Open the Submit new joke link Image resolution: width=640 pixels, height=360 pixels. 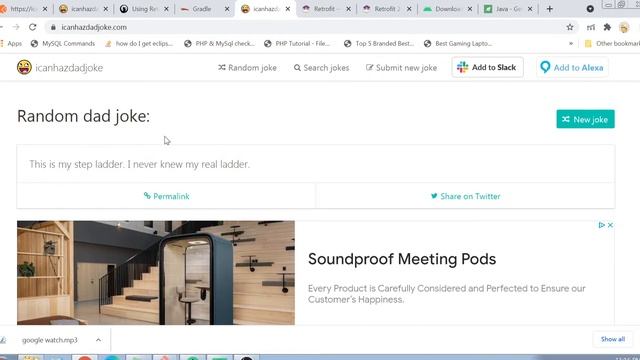(x=401, y=68)
